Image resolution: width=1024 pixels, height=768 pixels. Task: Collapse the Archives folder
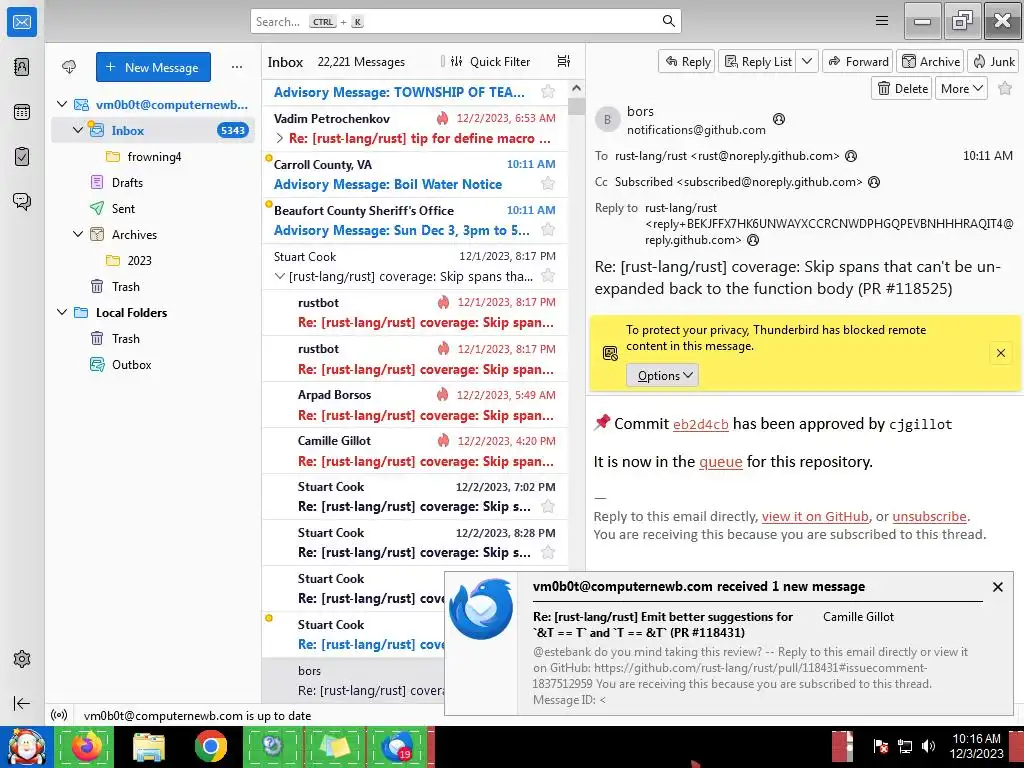coord(78,234)
